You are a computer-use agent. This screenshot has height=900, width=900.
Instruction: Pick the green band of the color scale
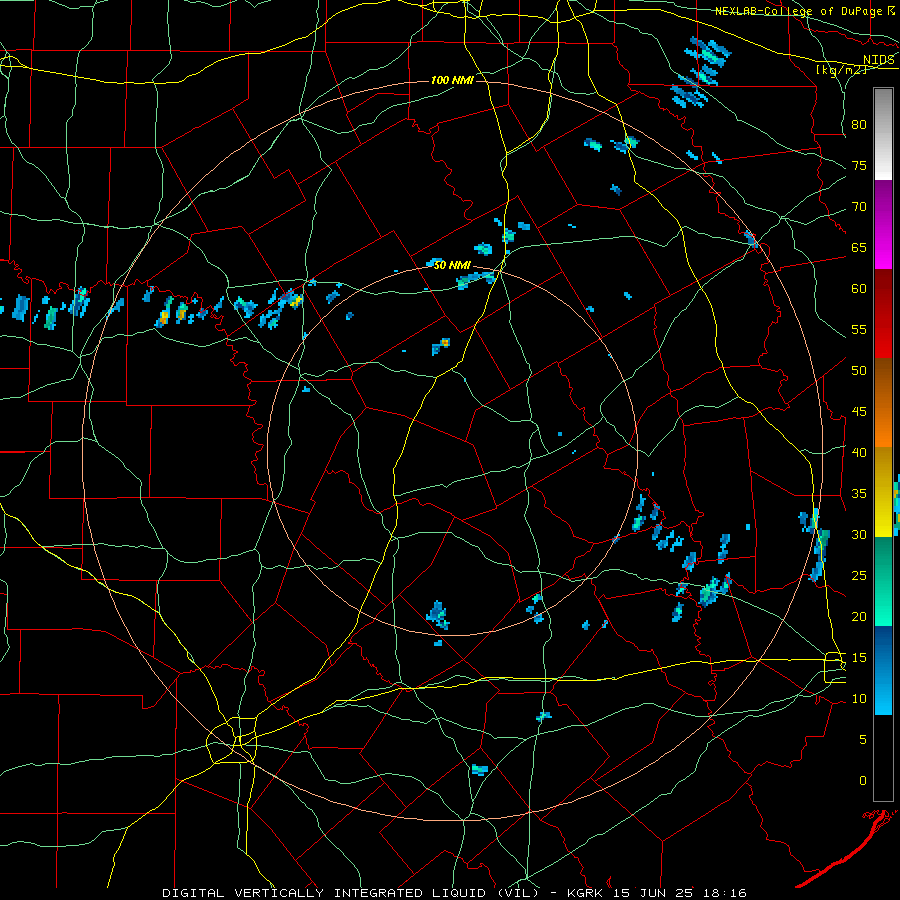(x=883, y=581)
